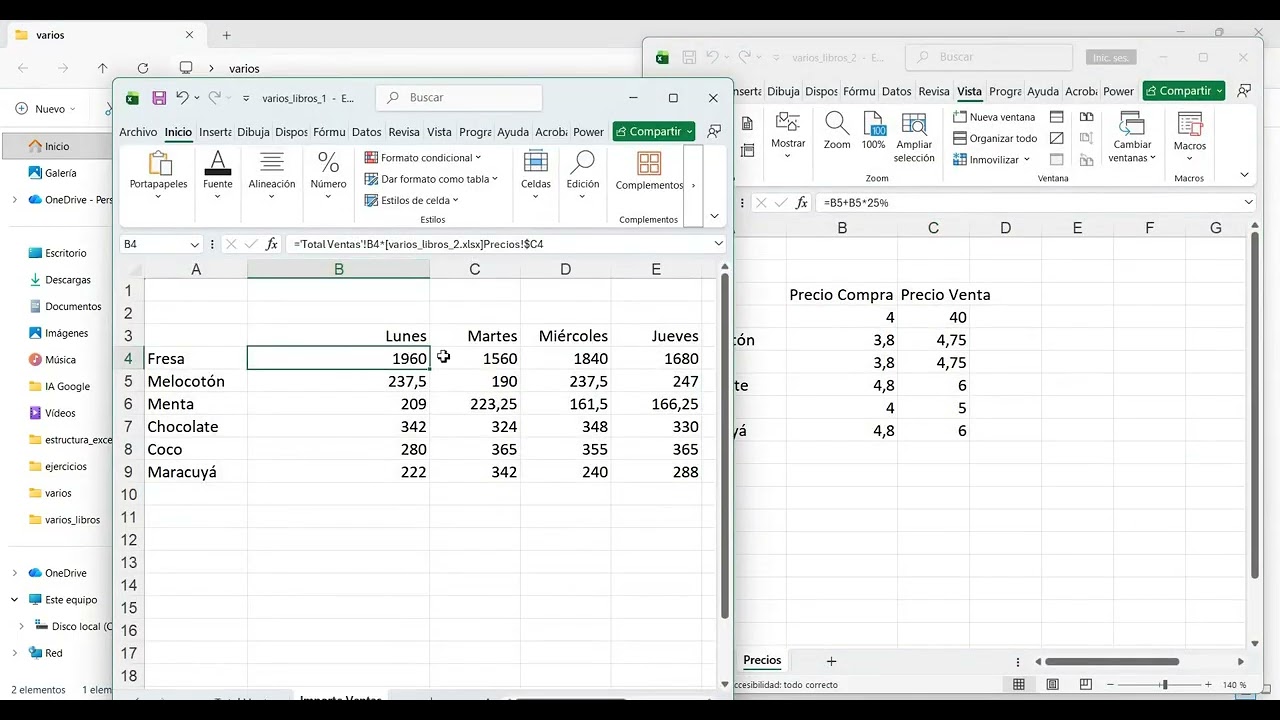Click the vertical scrollbar in varios_libros_1
The width and height of the screenshot is (1280, 720).
click(725, 444)
